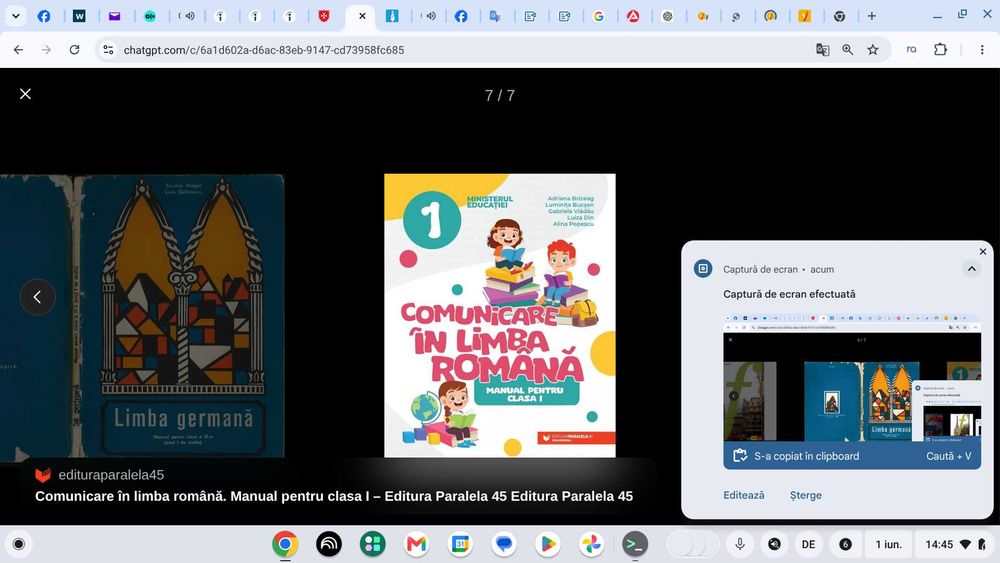This screenshot has width=1000, height=563.
Task: Bookmark this page with the star icon
Action: [873, 50]
